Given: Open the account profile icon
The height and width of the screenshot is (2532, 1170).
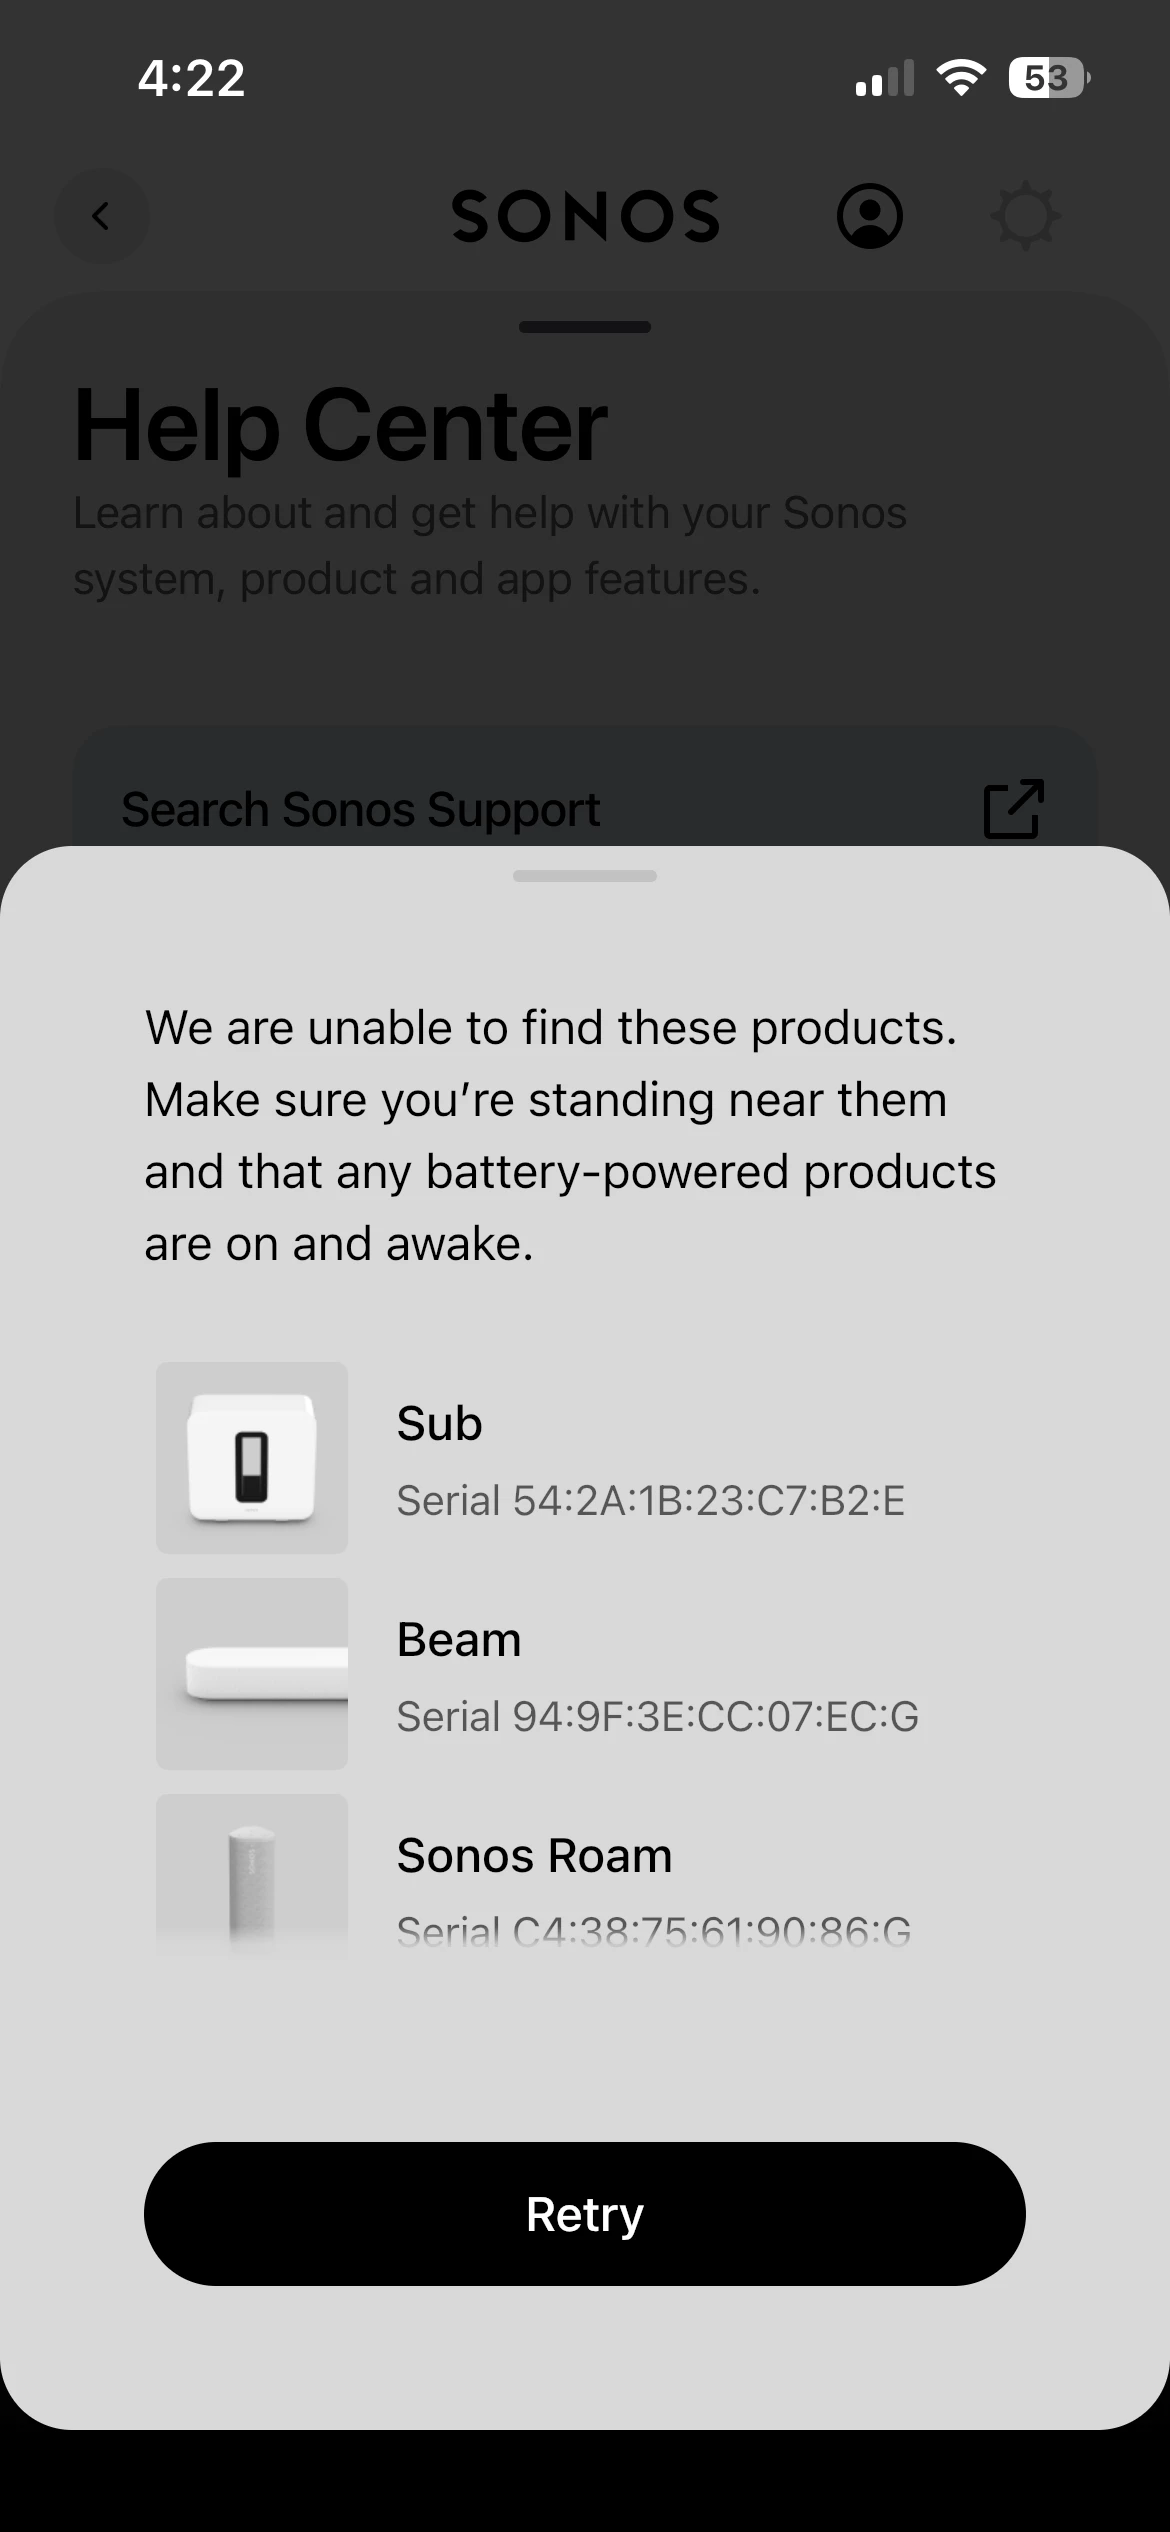Looking at the screenshot, I should pos(869,216).
